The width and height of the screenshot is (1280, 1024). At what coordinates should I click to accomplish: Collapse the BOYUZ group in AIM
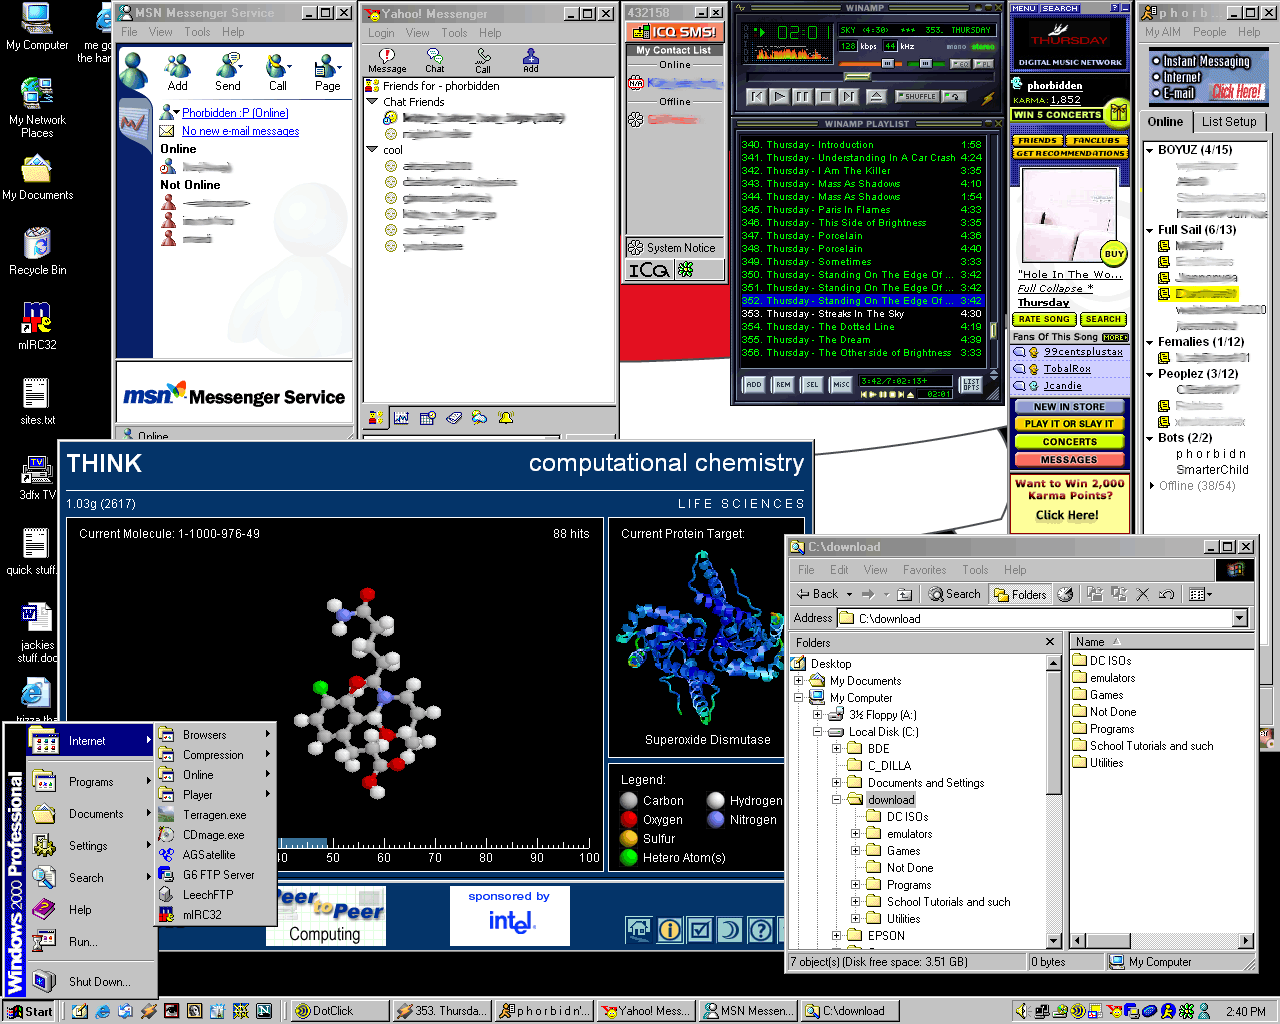click(1150, 150)
